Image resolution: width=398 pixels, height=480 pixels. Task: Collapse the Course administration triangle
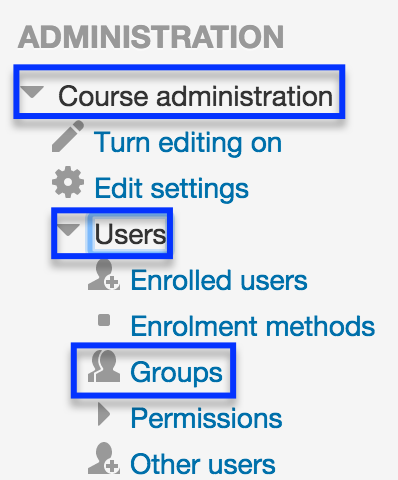[x=32, y=92]
